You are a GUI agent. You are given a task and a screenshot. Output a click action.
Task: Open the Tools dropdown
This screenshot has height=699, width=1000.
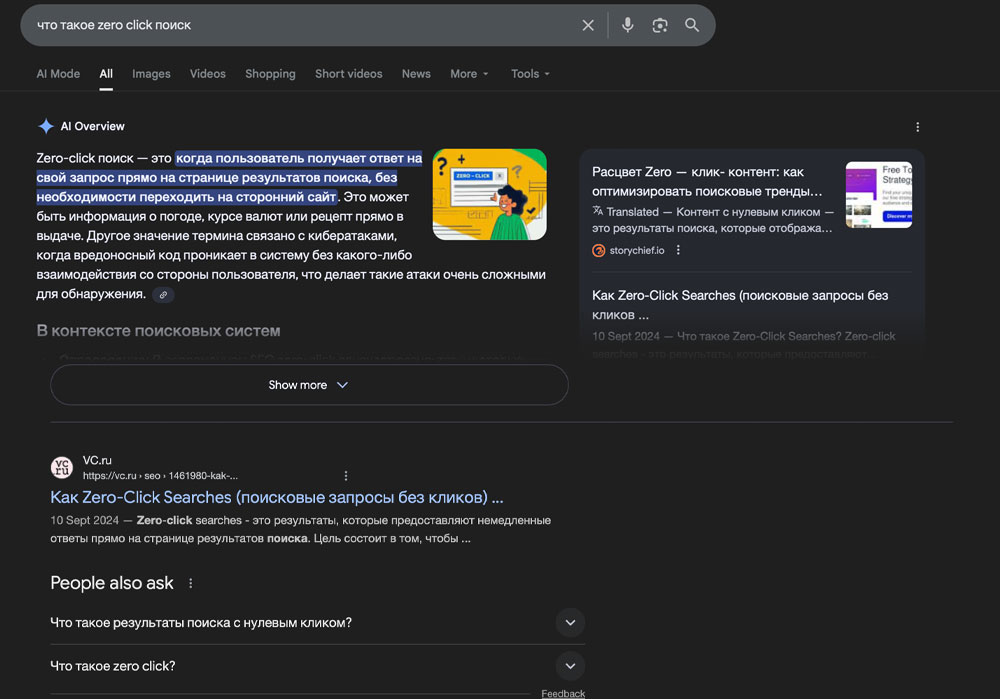tap(530, 74)
